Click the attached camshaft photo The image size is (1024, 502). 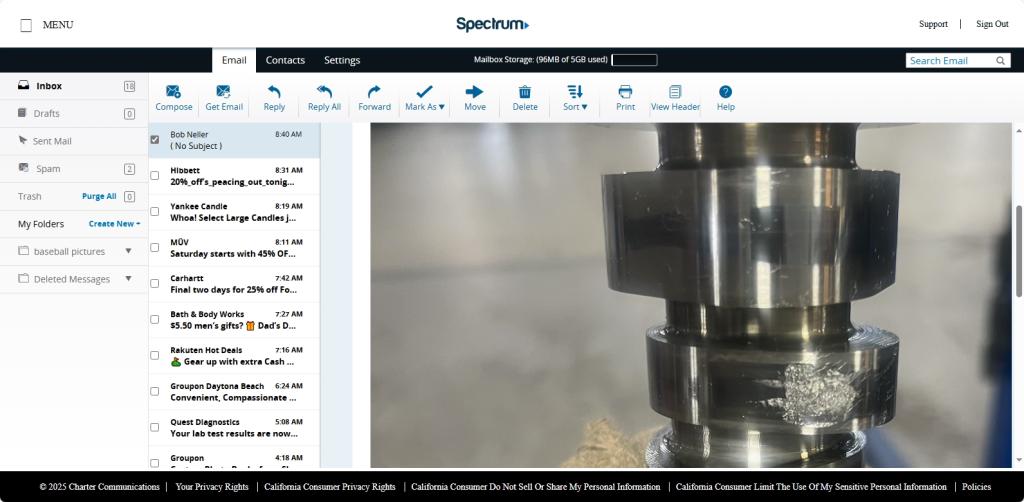(x=691, y=295)
